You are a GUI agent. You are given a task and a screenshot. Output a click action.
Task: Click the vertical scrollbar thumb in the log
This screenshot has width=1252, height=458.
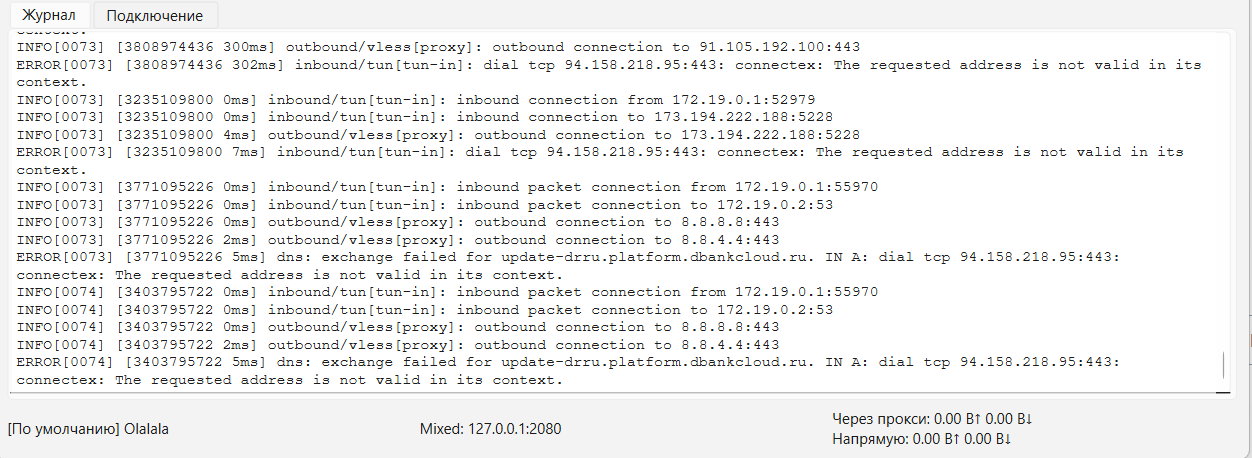click(x=1223, y=366)
